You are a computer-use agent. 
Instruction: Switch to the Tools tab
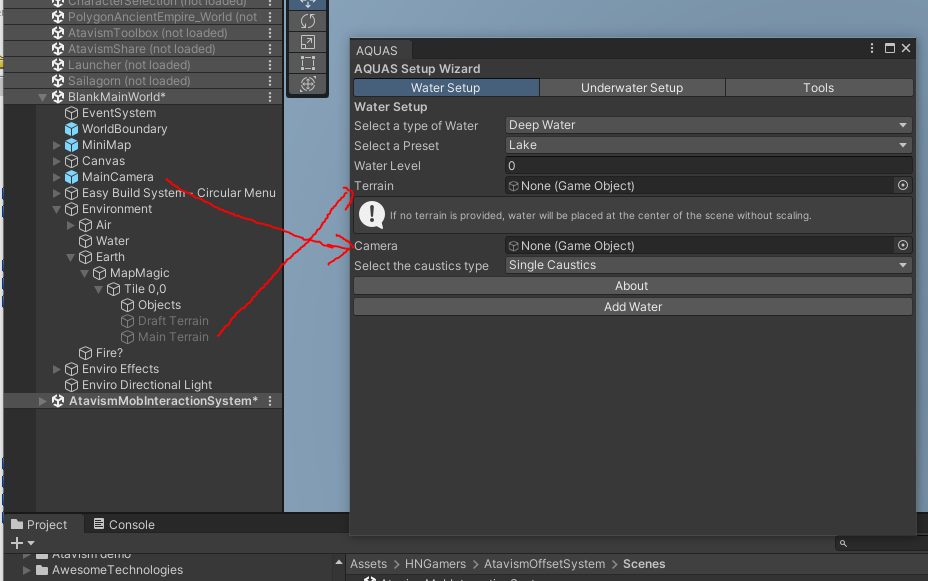(x=819, y=88)
